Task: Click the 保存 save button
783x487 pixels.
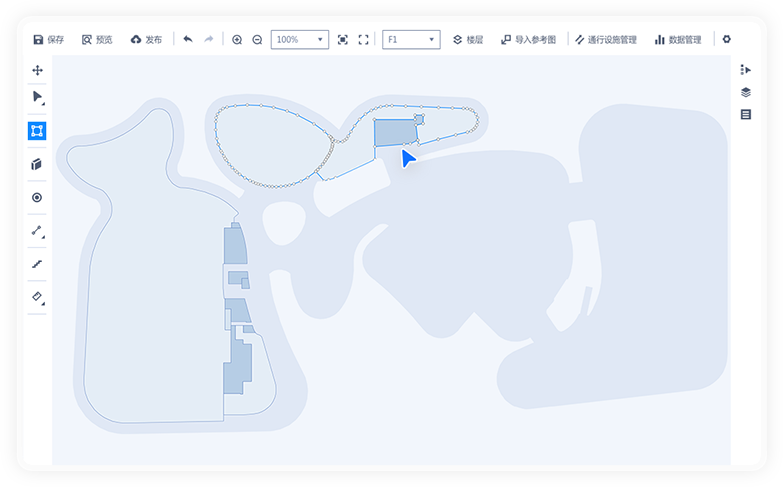Action: point(48,40)
